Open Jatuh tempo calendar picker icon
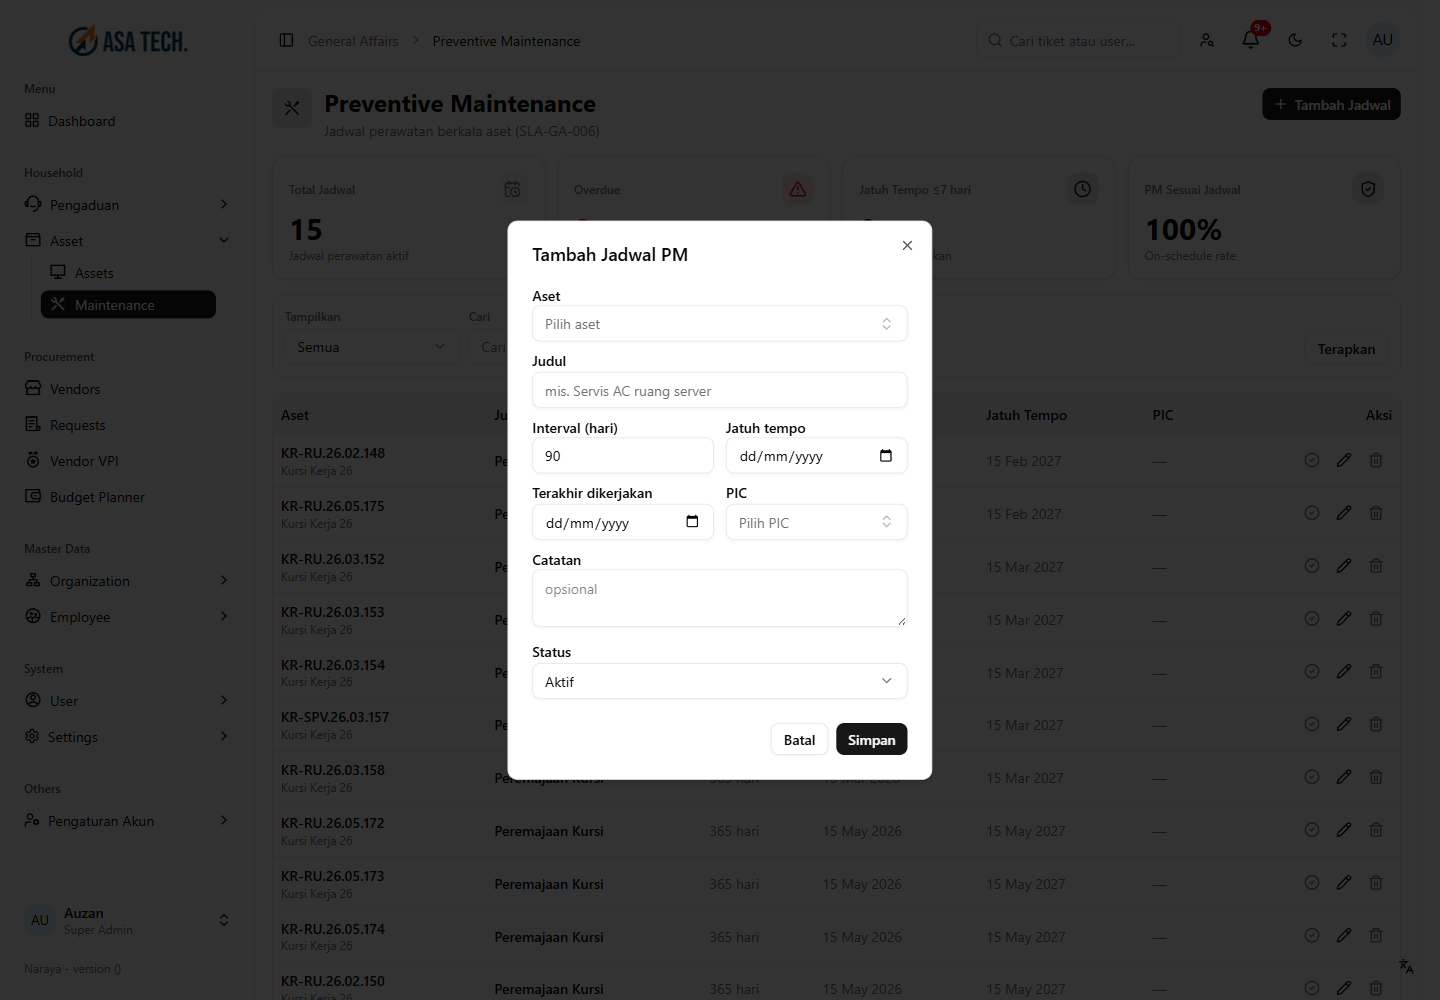1440x1000 pixels. 885,456
